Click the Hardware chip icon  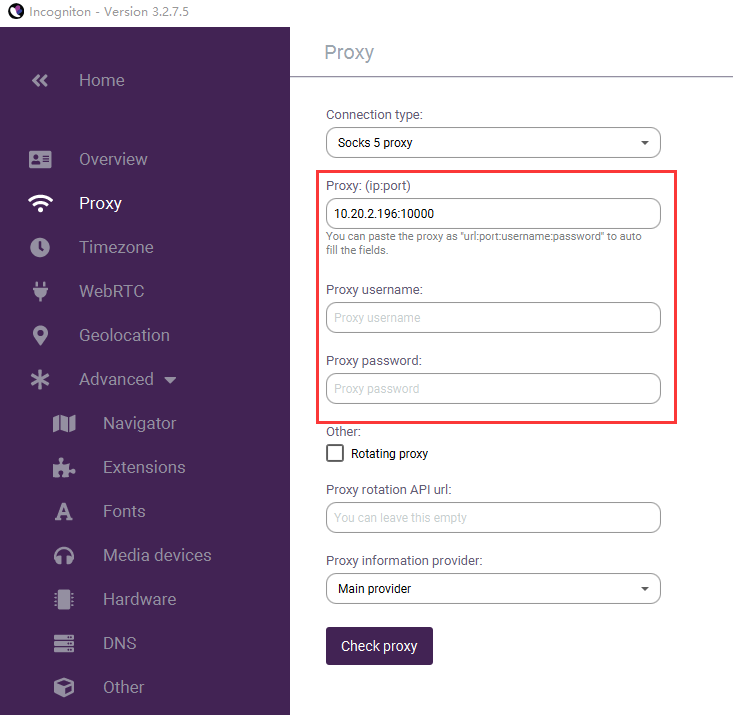pyautogui.click(x=64, y=599)
